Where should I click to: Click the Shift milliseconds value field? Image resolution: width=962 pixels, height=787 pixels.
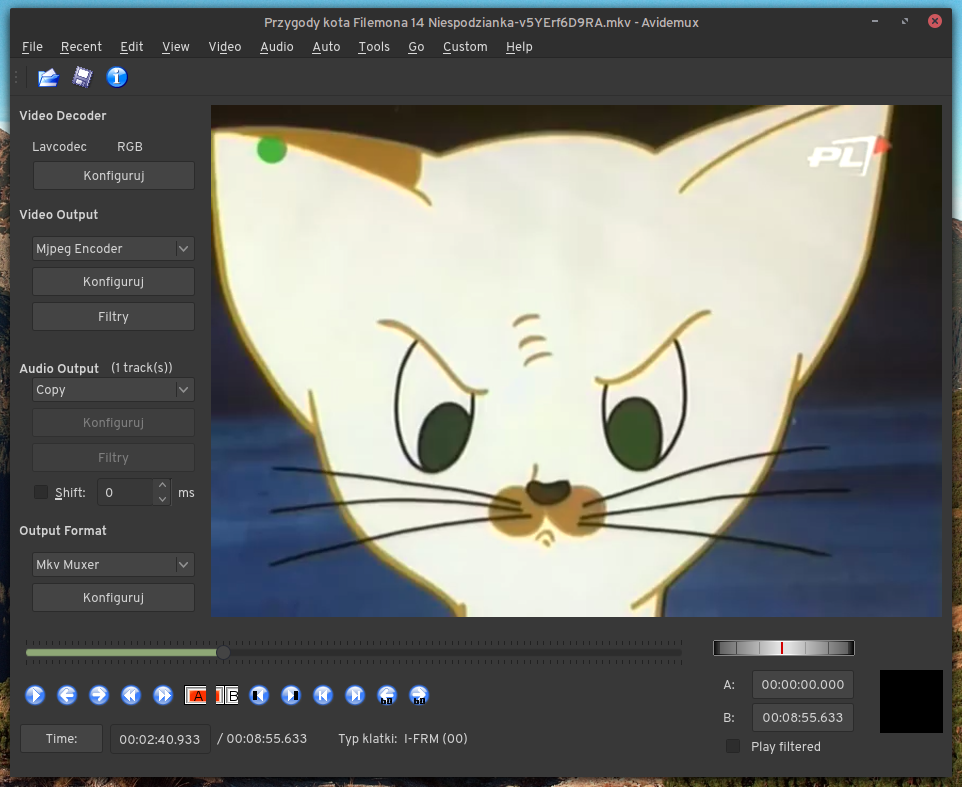pos(126,493)
